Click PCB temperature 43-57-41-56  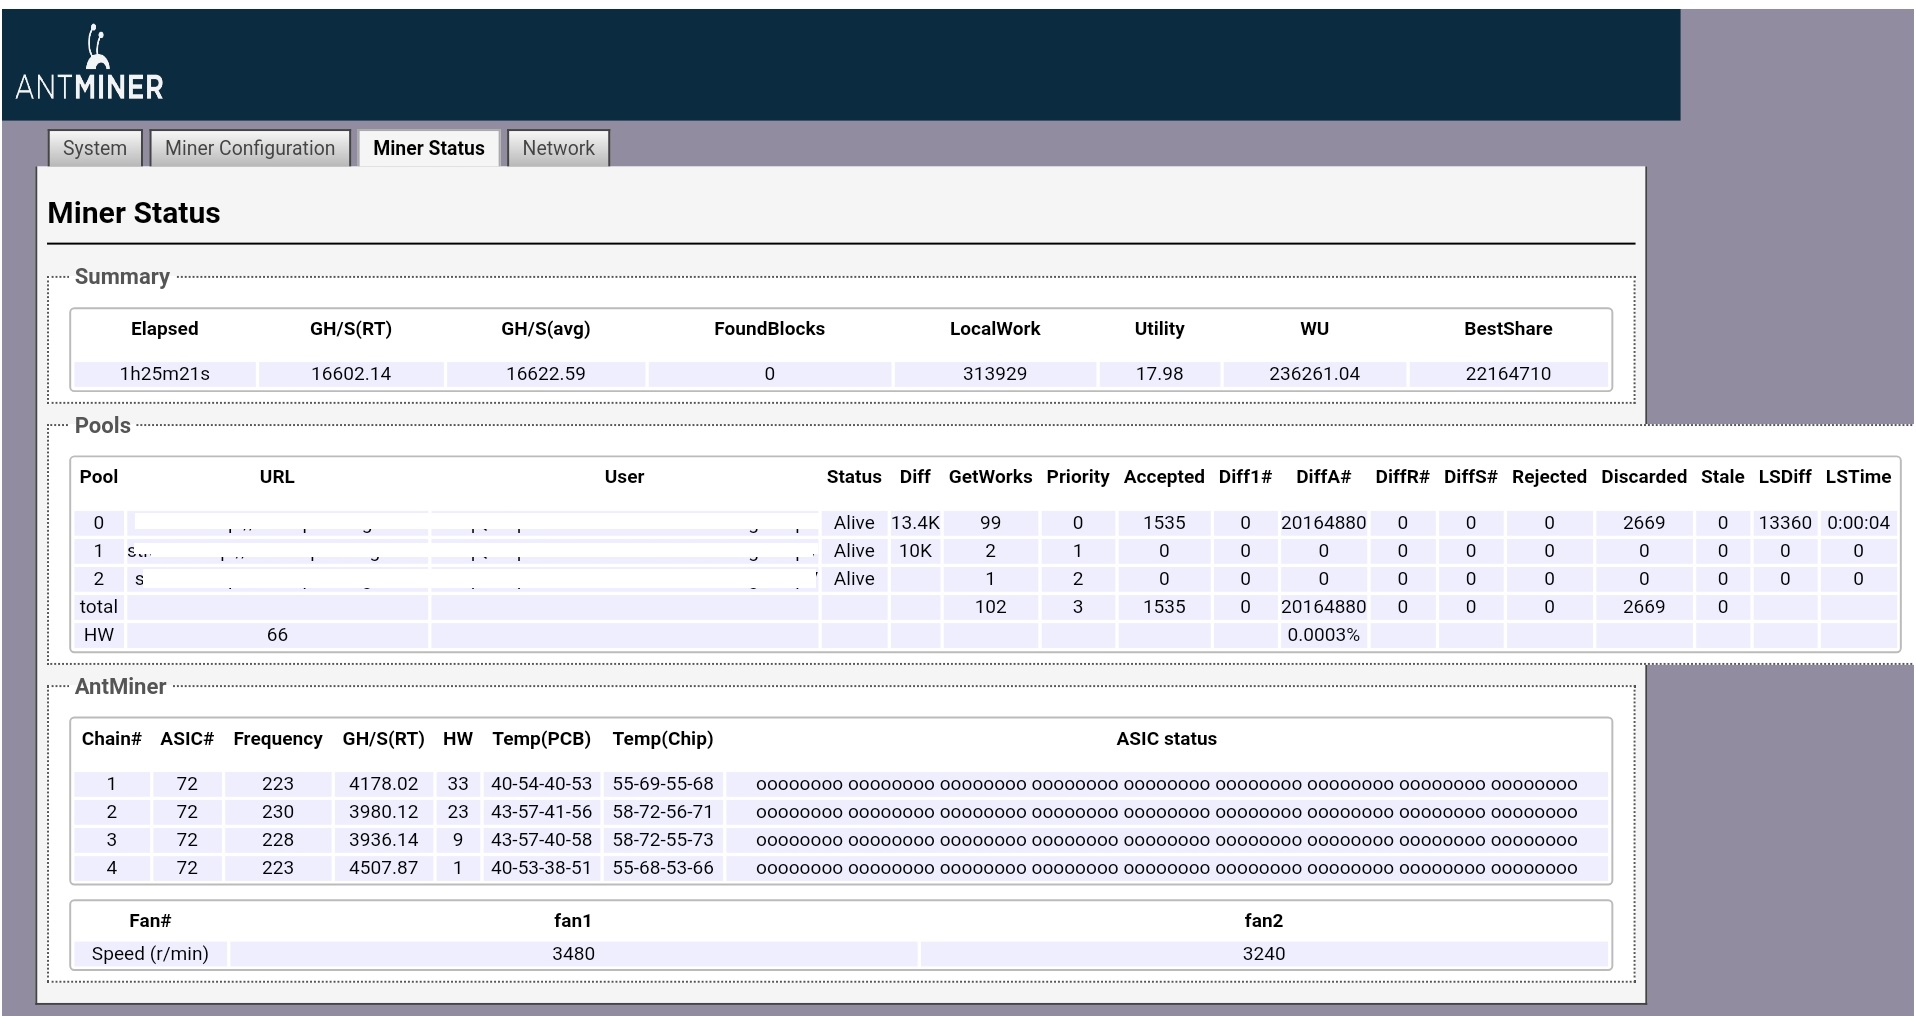point(541,812)
